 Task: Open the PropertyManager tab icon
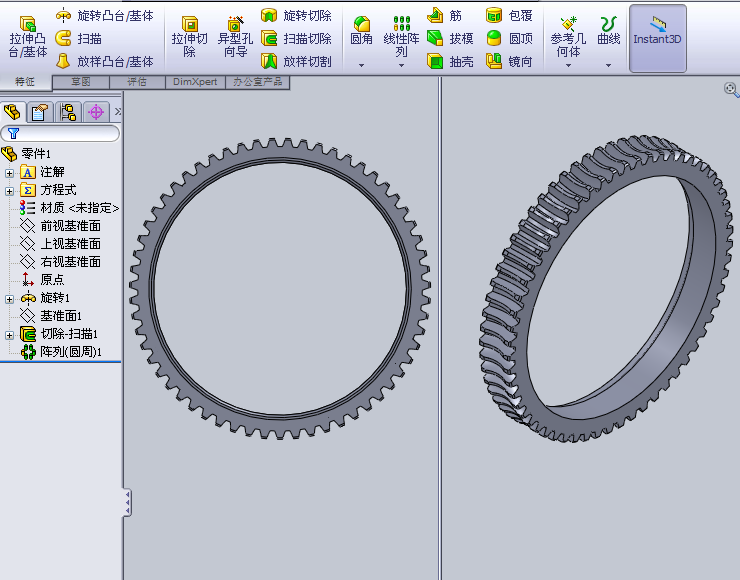click(x=40, y=112)
